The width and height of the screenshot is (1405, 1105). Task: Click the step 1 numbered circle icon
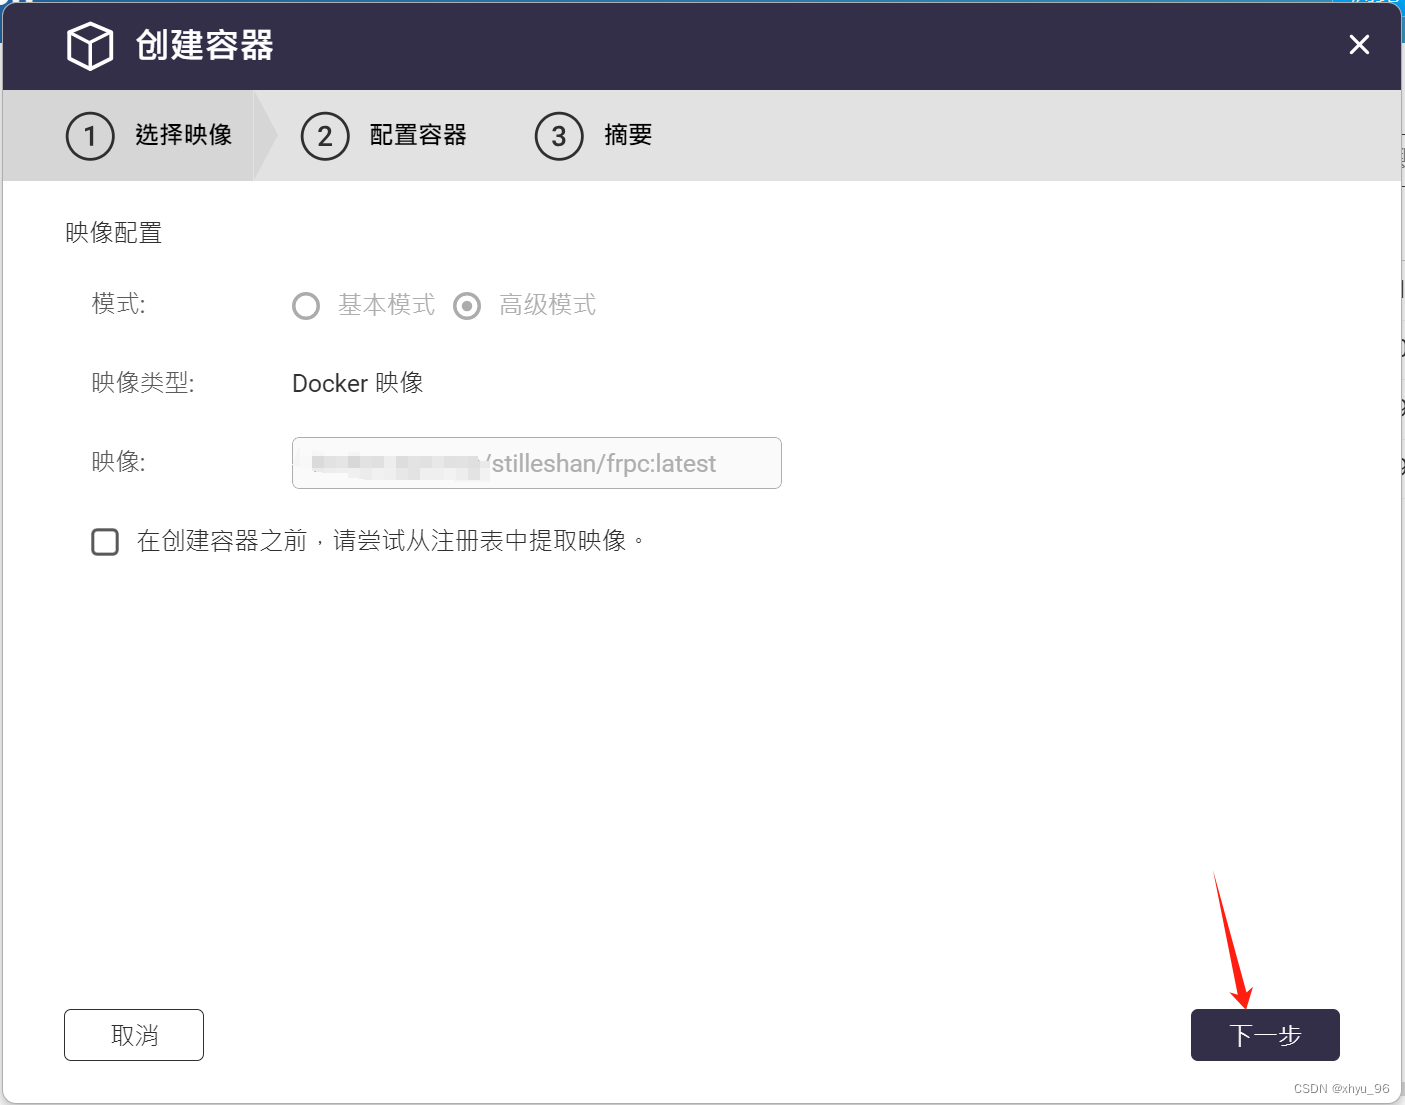point(90,136)
